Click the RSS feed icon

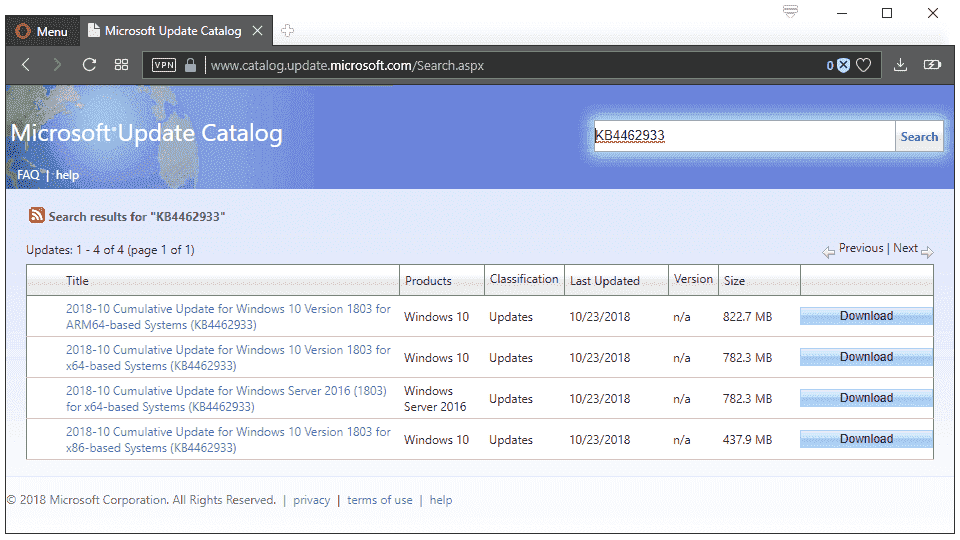[x=37, y=215]
